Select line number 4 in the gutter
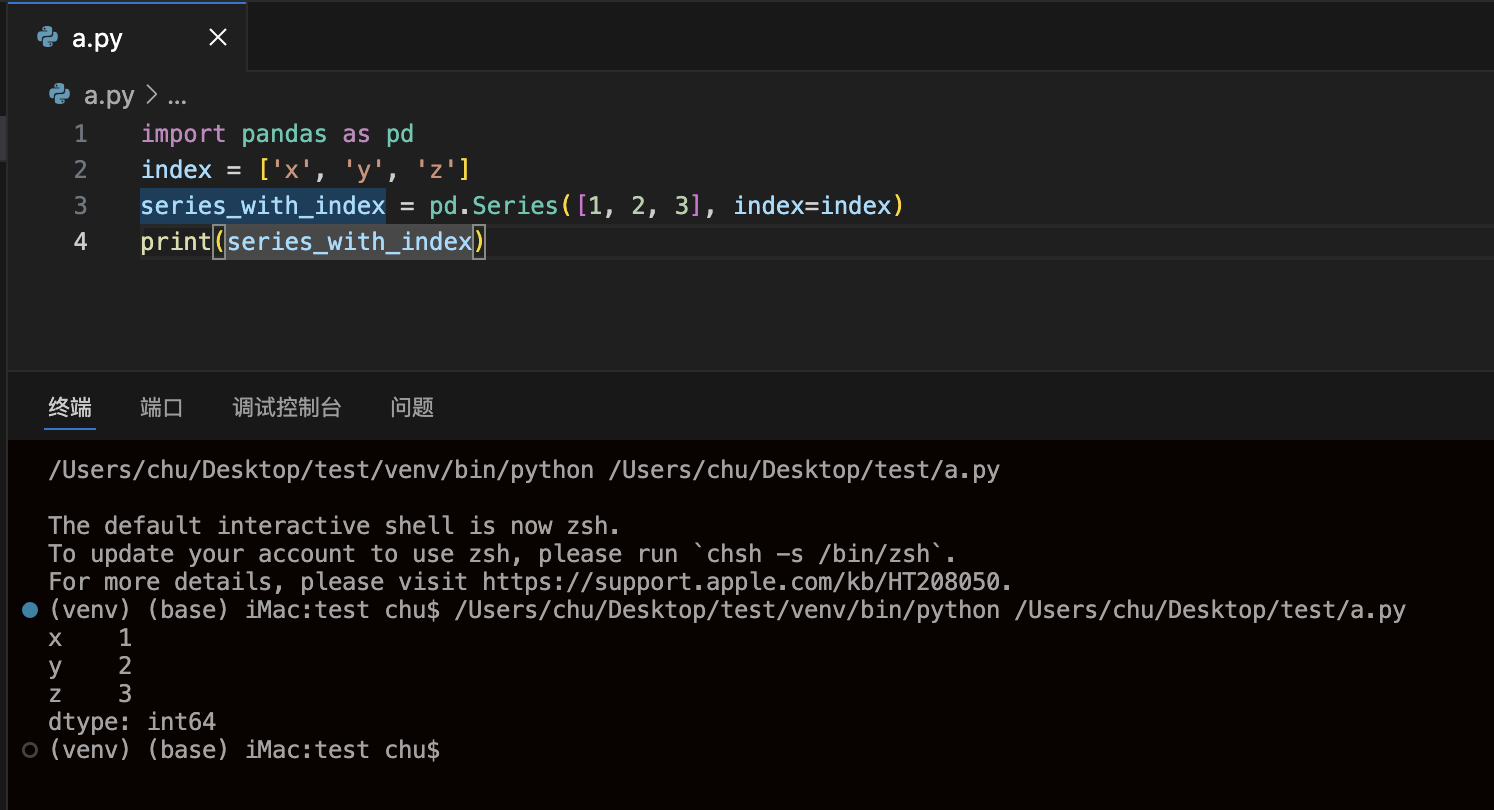 coord(80,242)
